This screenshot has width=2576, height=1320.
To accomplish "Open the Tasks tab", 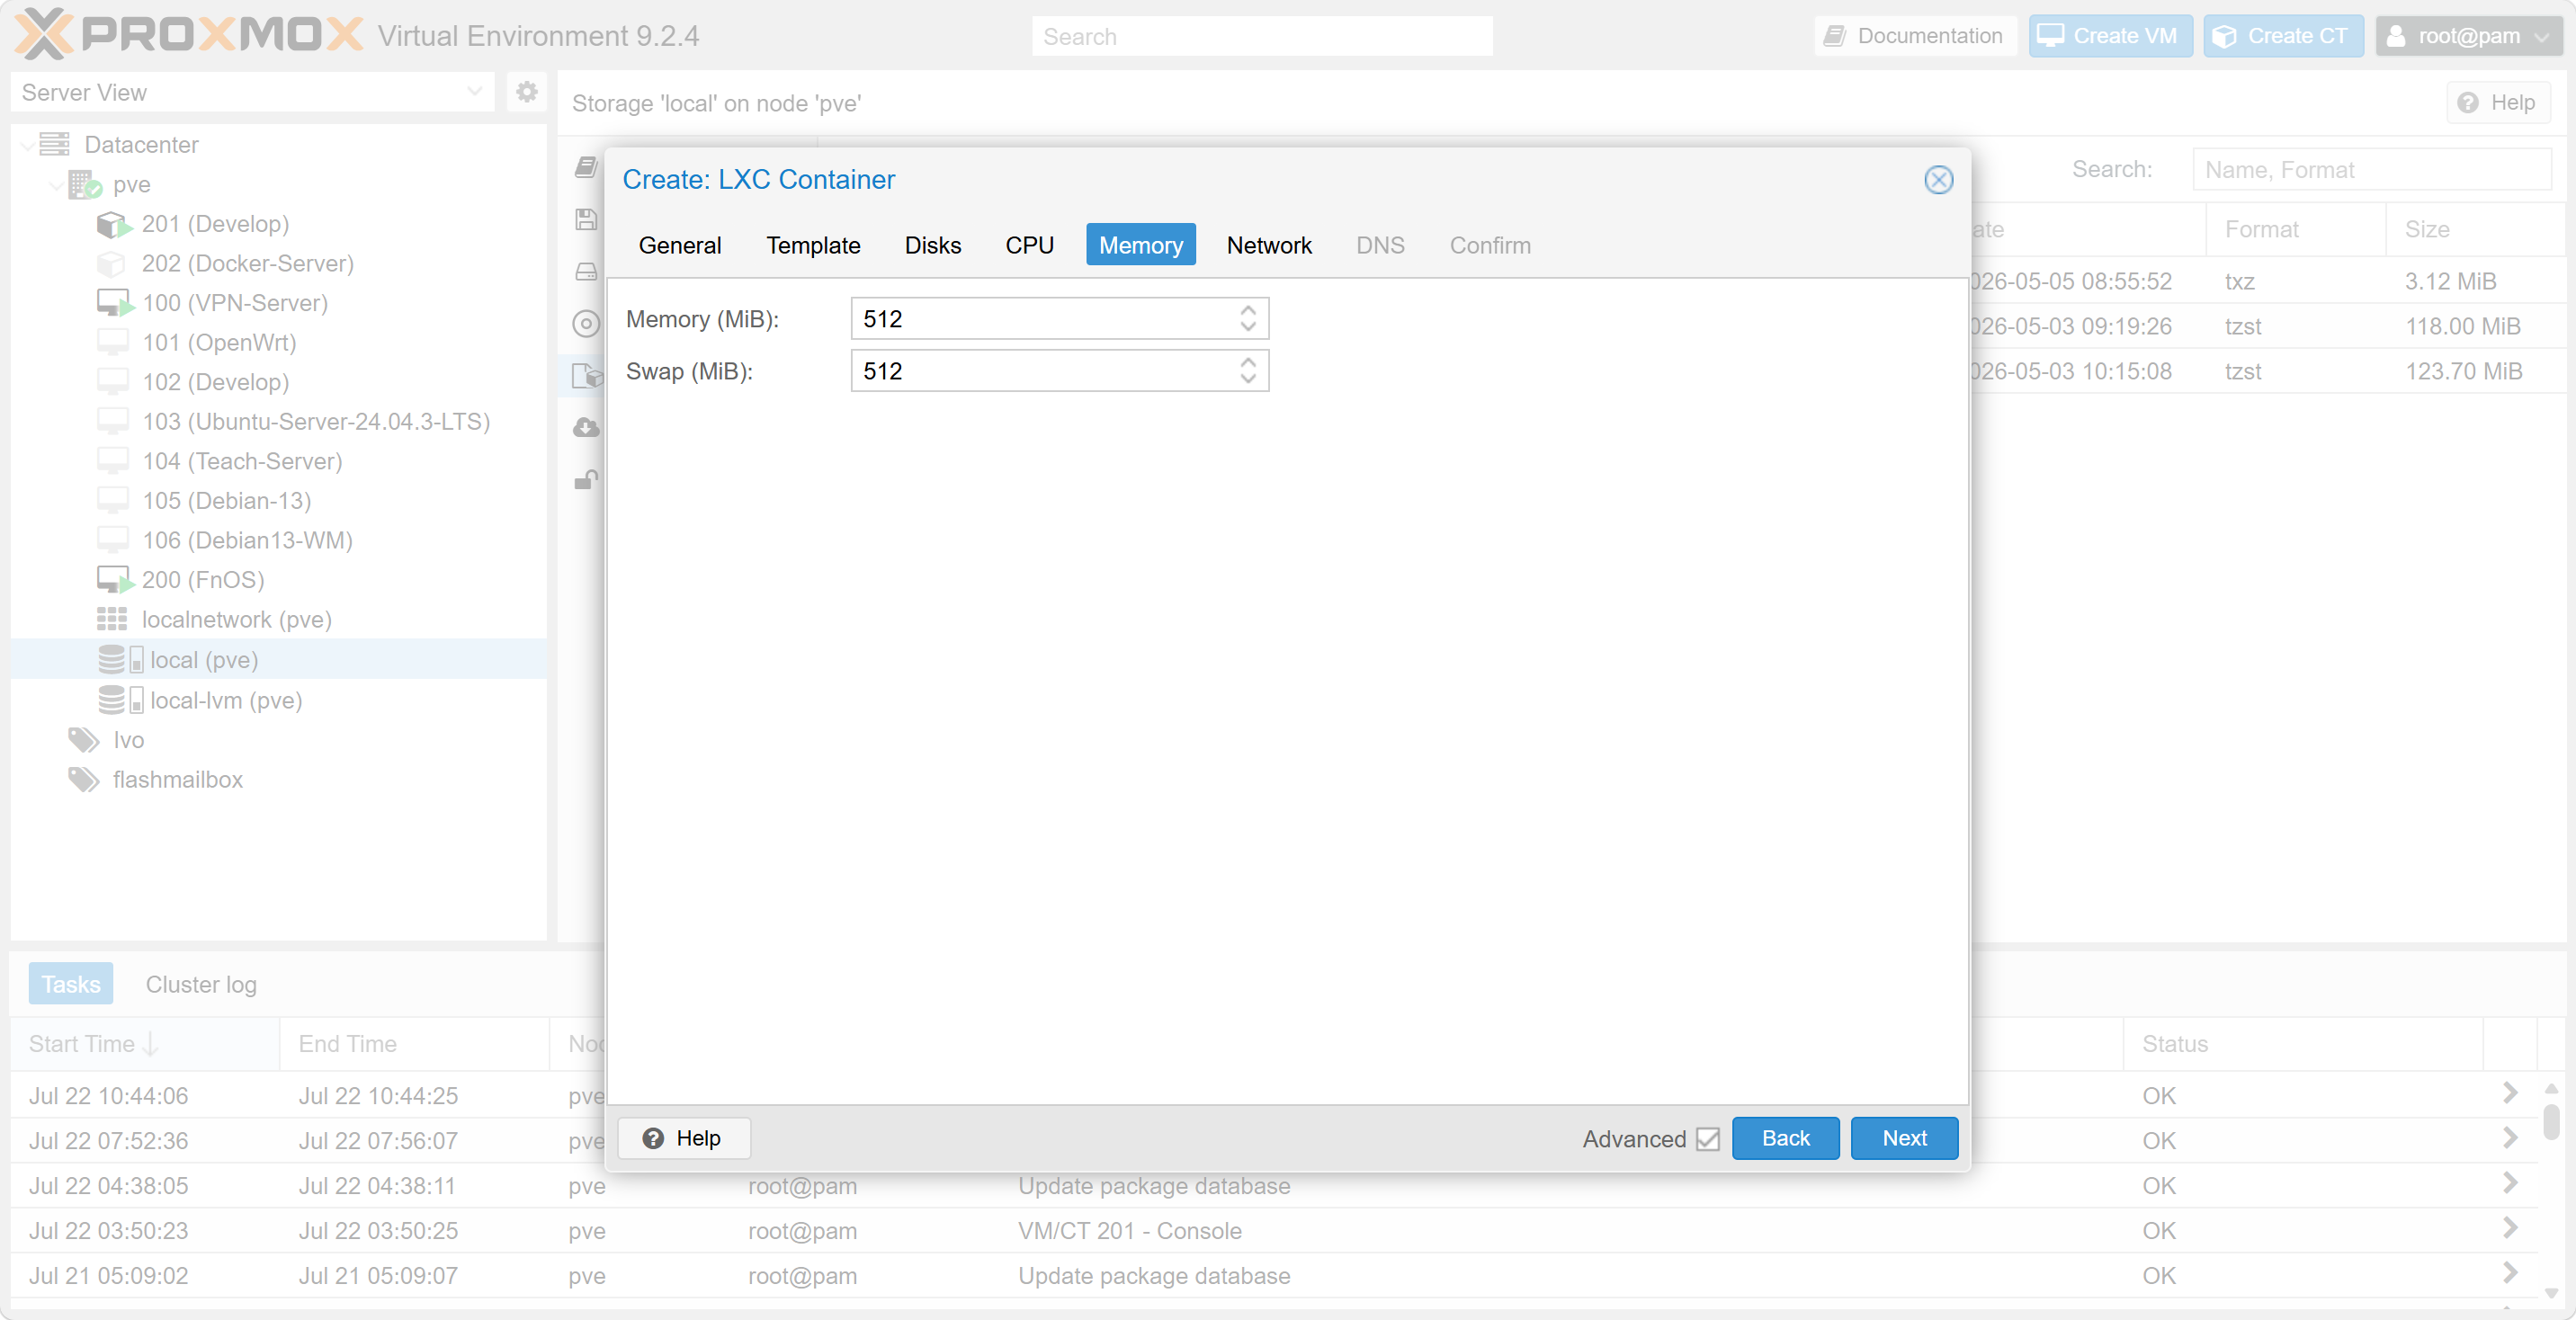I will pyautogui.click(x=70, y=985).
